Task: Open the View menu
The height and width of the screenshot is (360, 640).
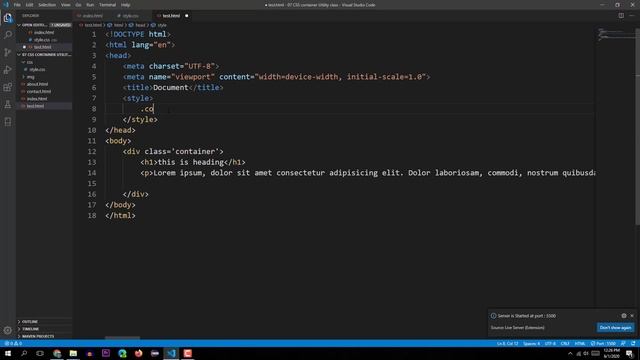Action: [65, 5]
